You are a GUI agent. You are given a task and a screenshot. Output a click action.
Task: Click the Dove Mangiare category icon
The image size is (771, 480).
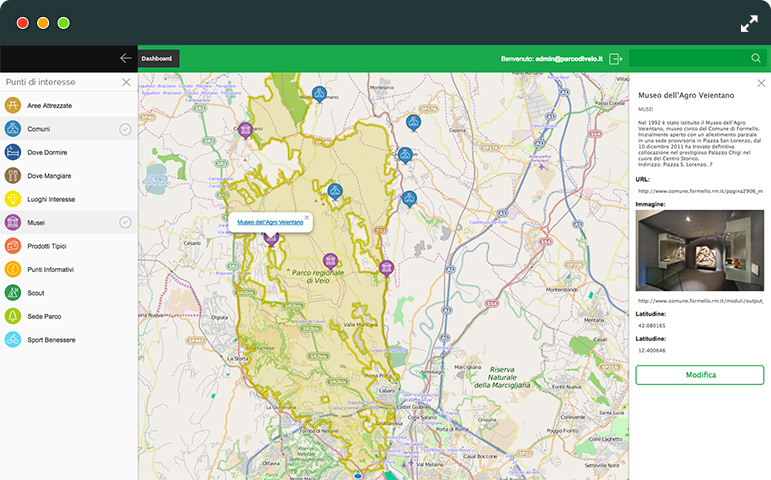click(13, 176)
